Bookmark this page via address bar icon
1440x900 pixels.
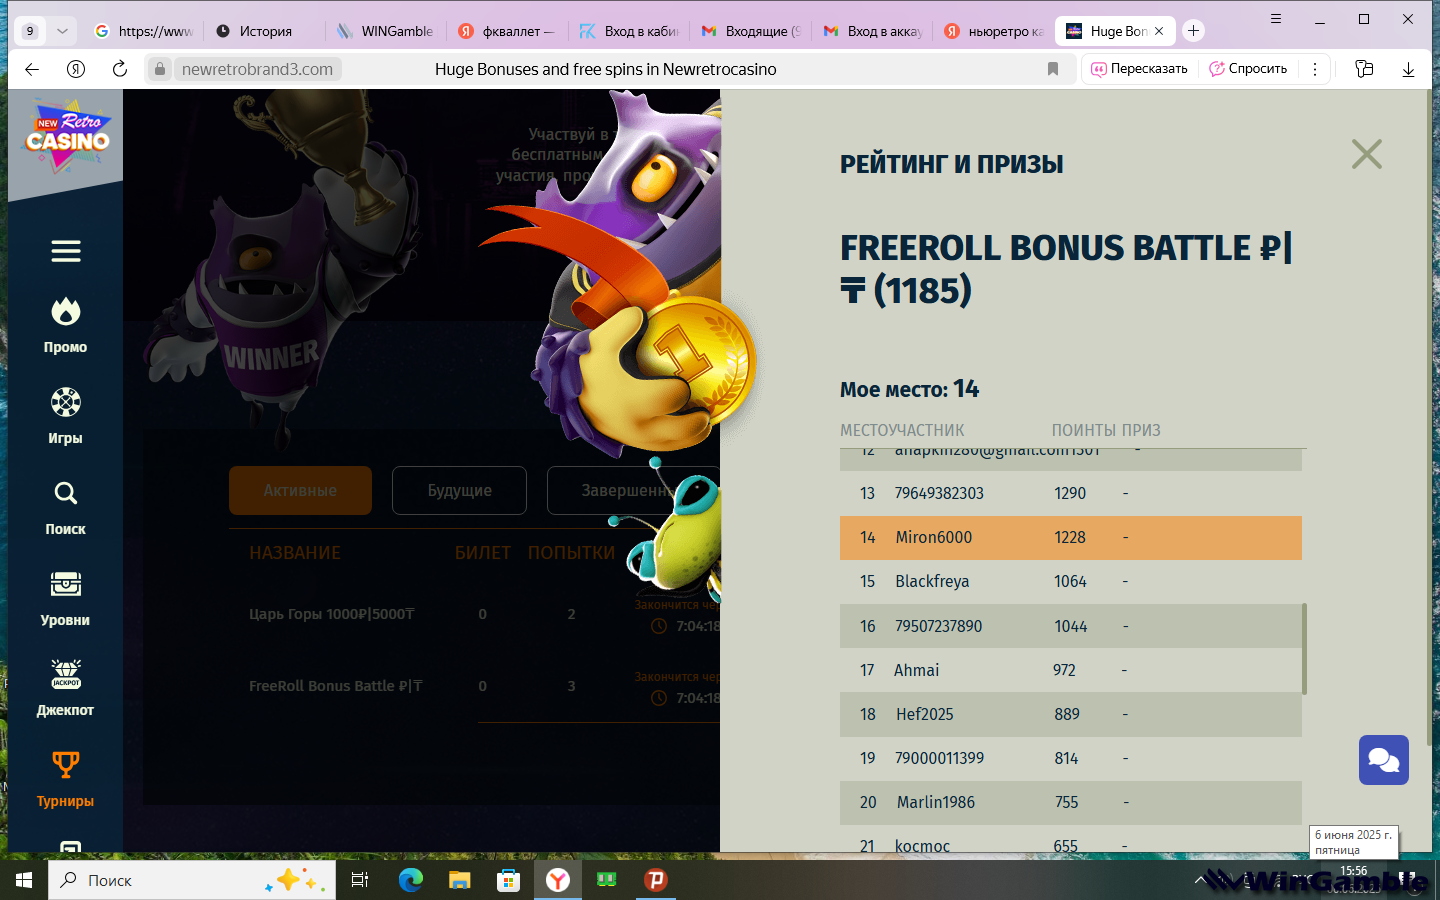tap(1053, 69)
